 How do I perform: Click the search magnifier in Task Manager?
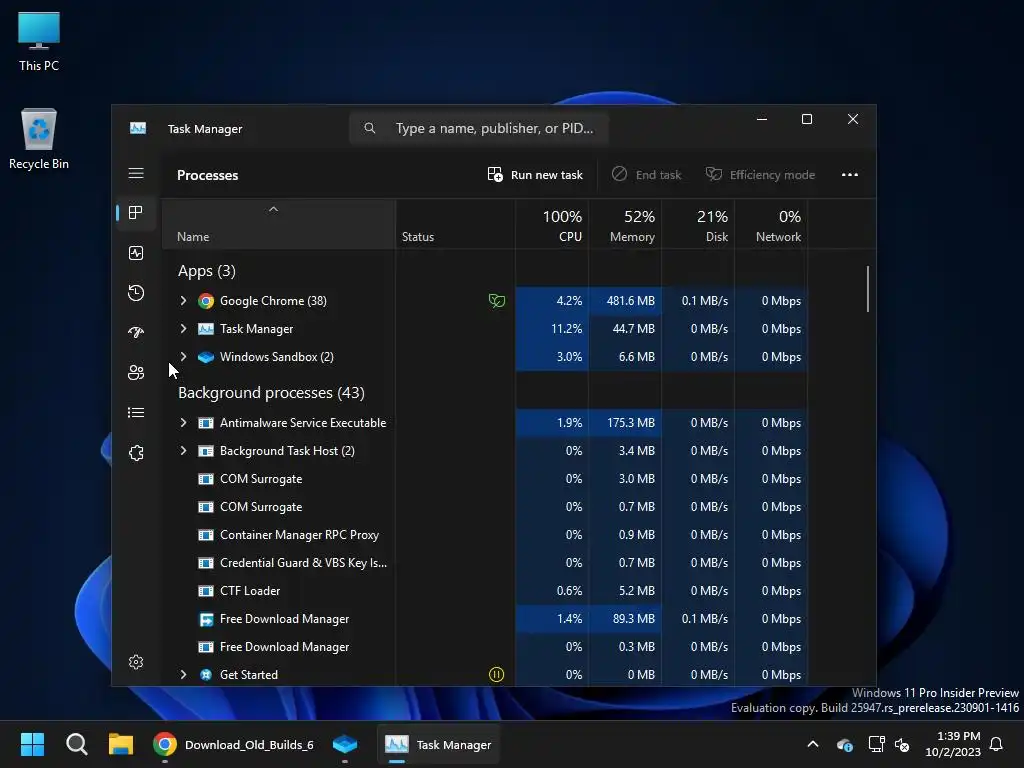370,128
